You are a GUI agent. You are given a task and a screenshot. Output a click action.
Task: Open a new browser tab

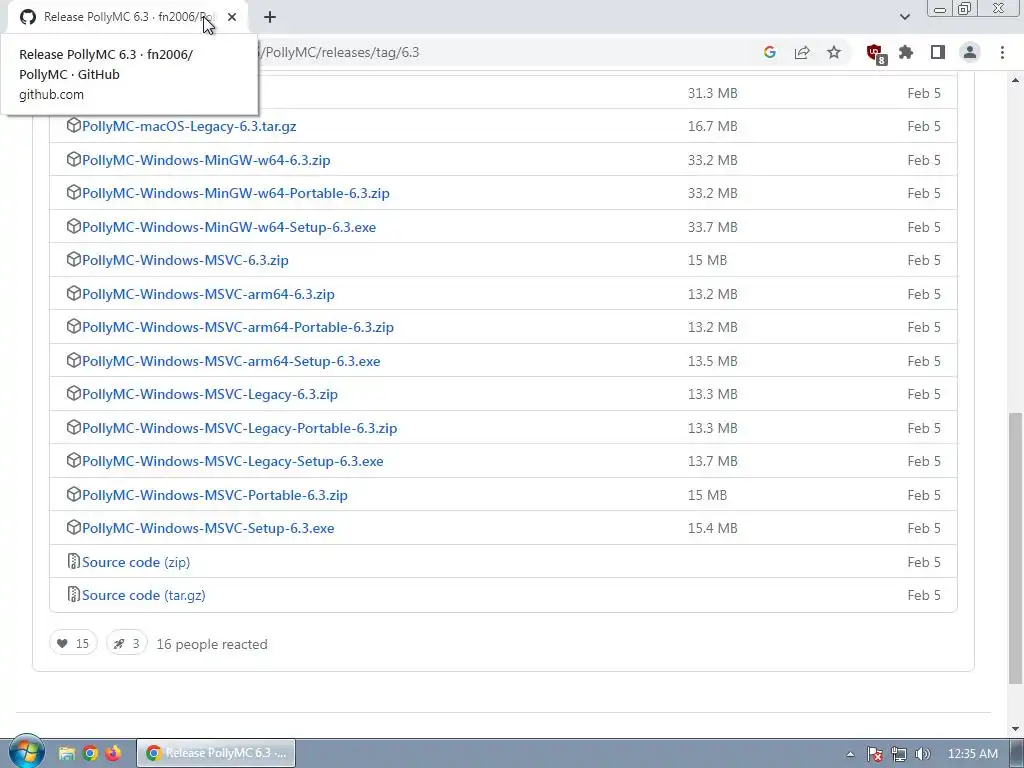click(x=270, y=17)
